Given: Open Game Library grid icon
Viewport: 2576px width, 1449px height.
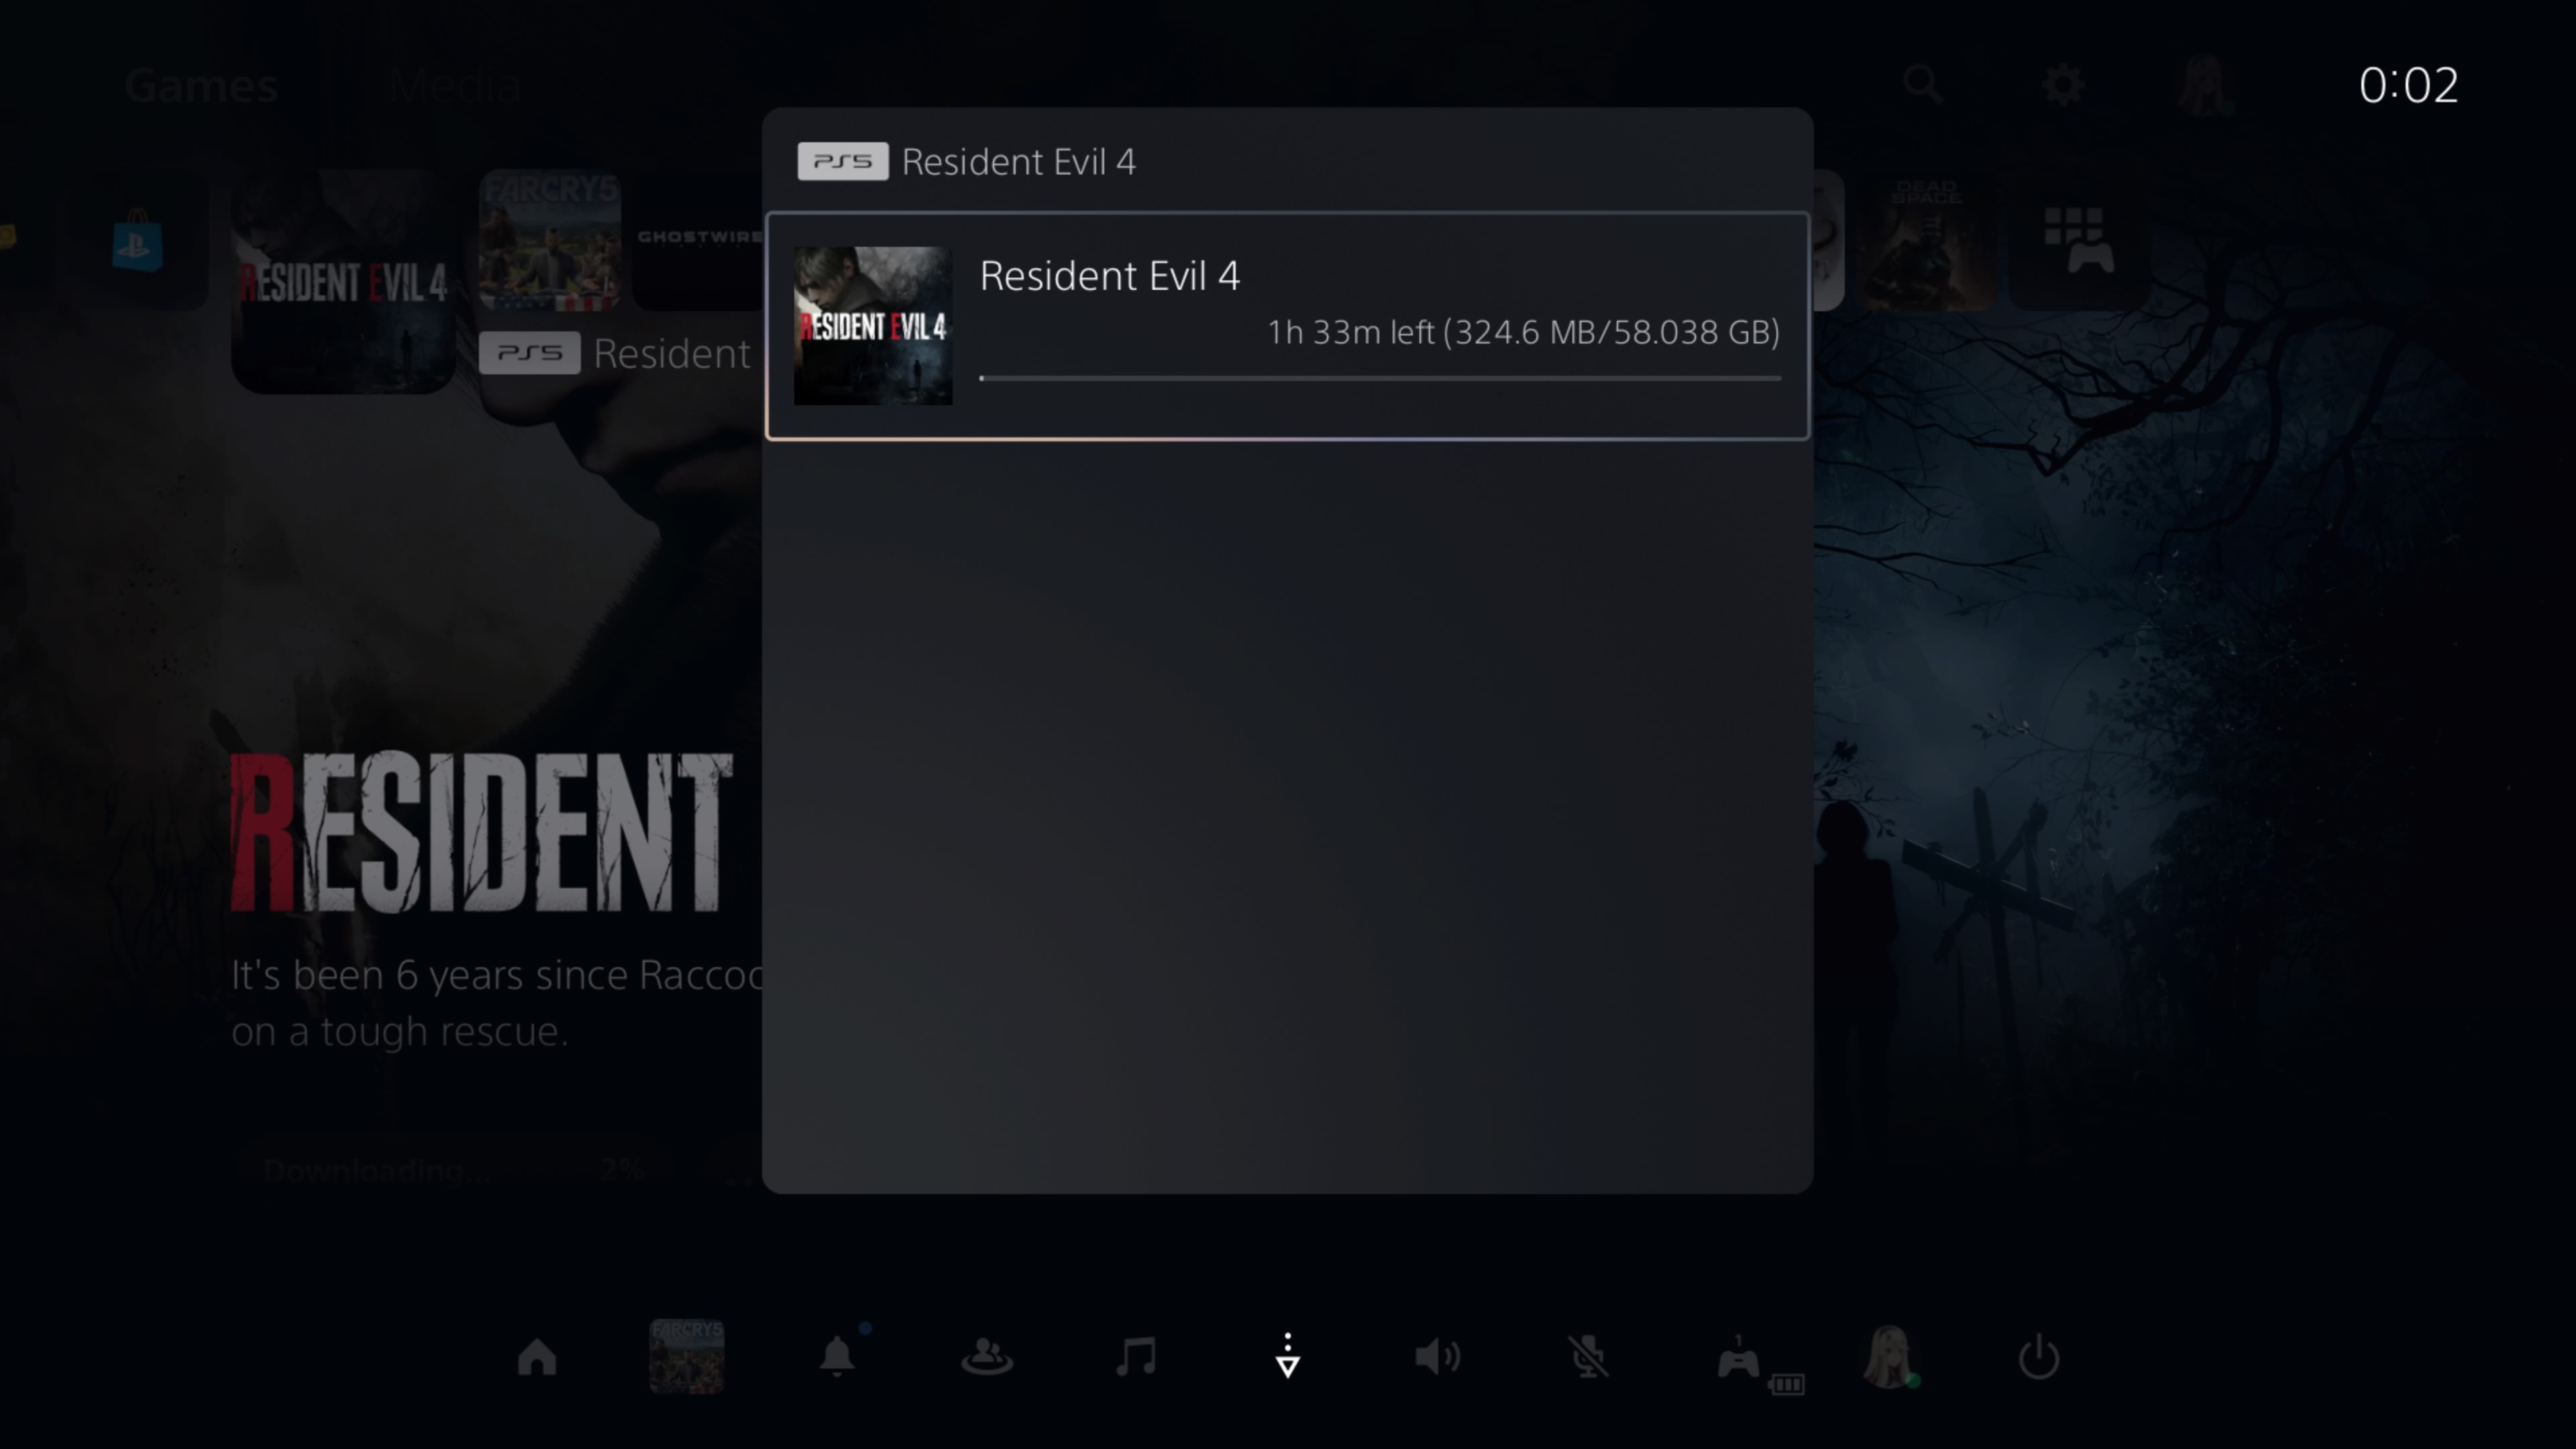Looking at the screenshot, I should point(2079,240).
